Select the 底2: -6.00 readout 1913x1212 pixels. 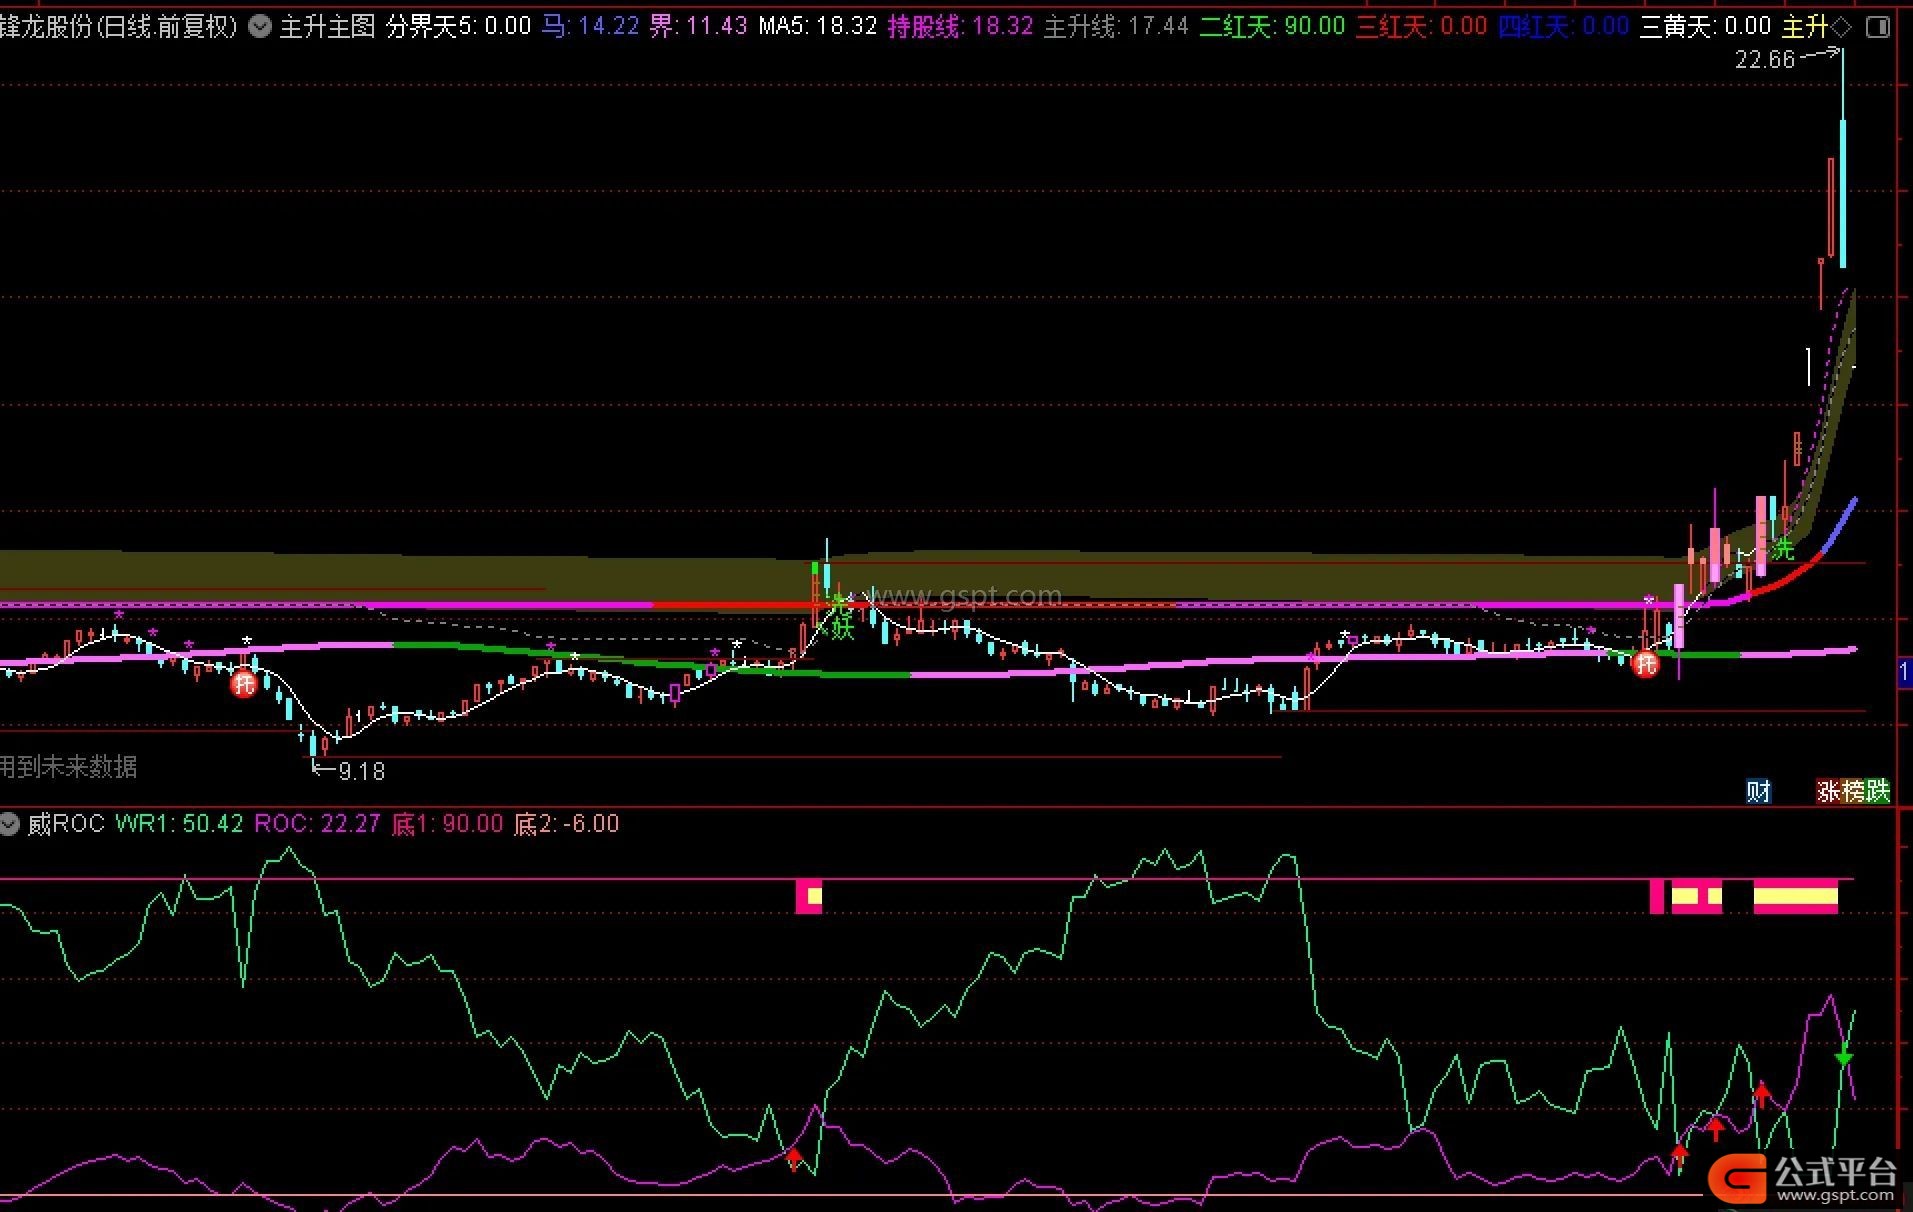(566, 824)
